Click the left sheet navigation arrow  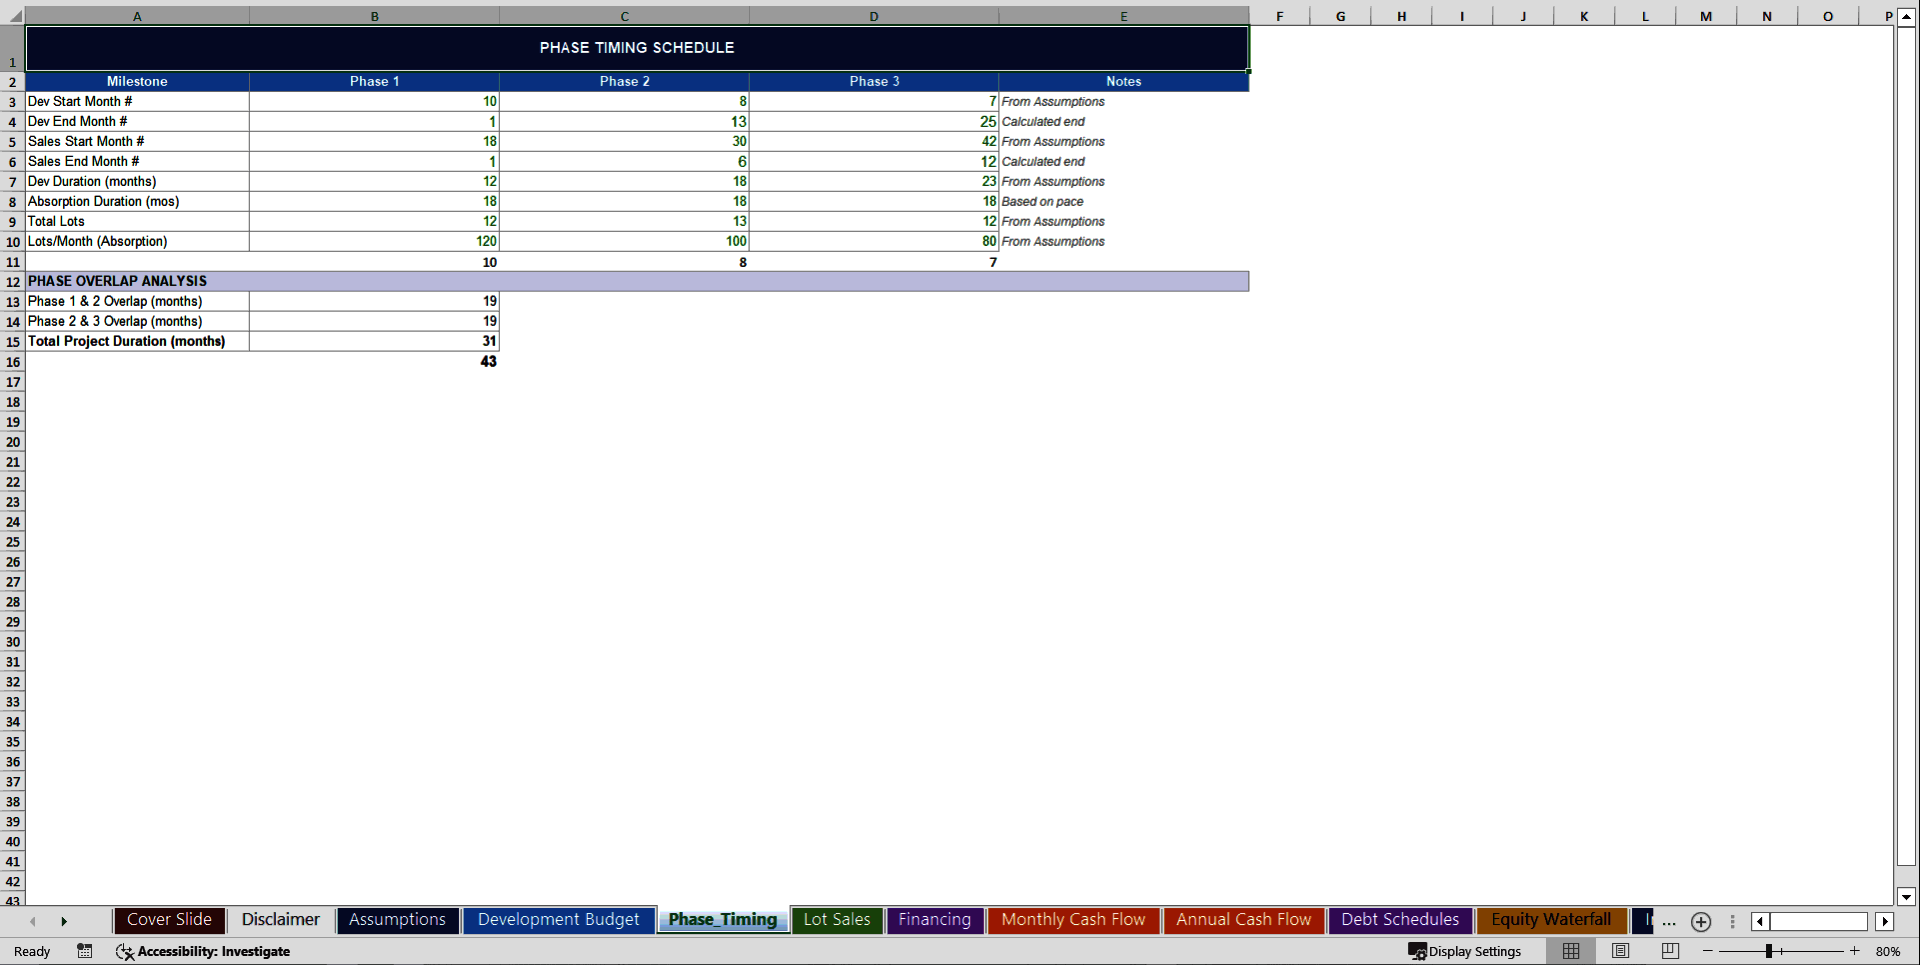click(x=33, y=921)
